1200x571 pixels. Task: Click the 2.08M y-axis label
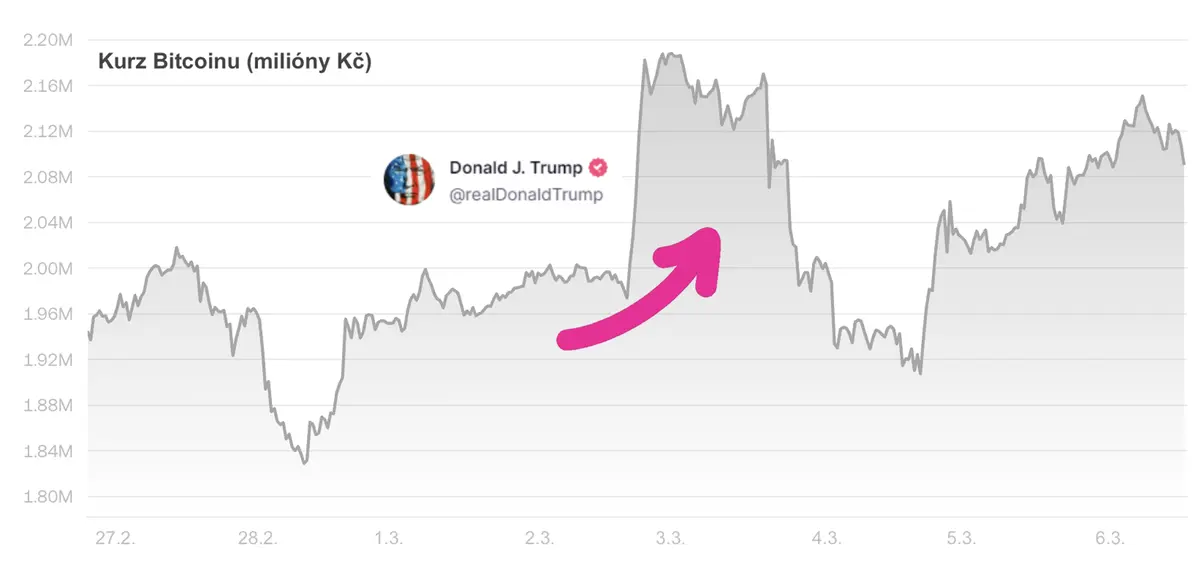coord(47,177)
